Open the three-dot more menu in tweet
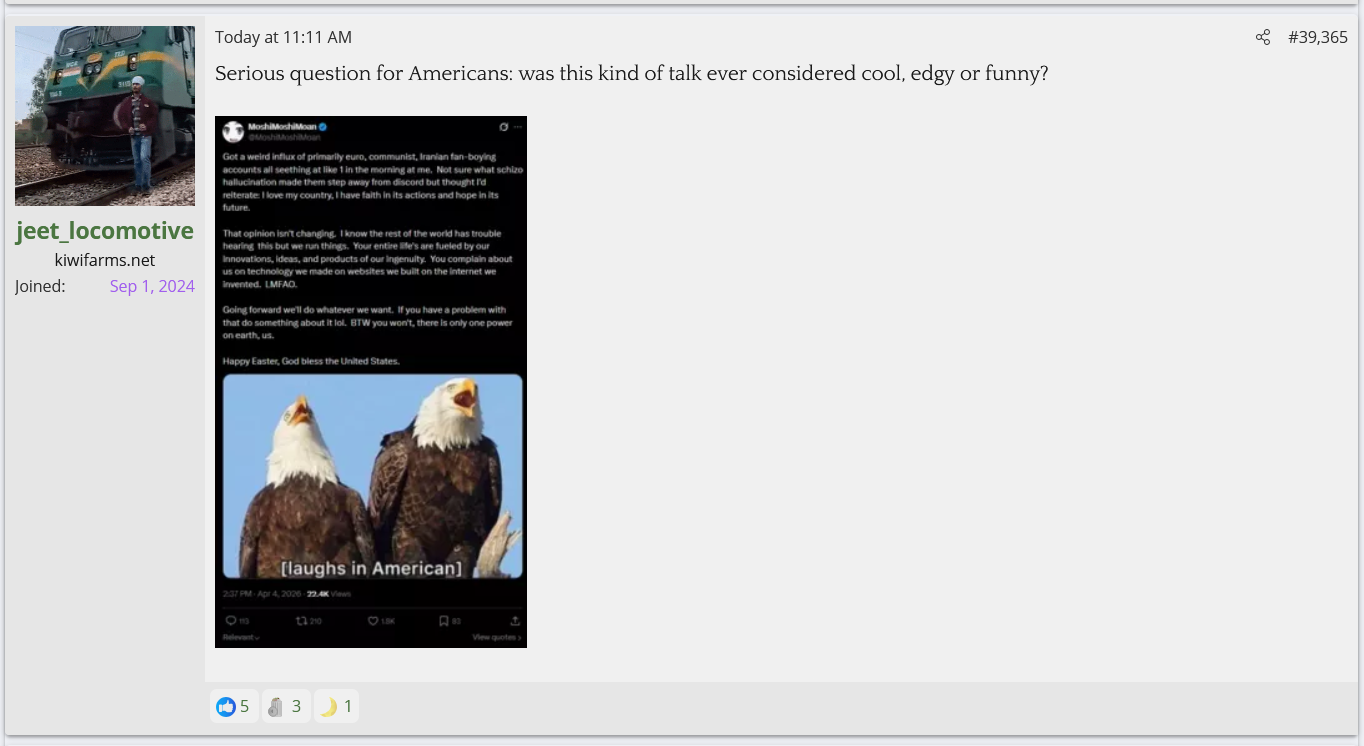The image size is (1364, 746). pyautogui.click(x=517, y=127)
